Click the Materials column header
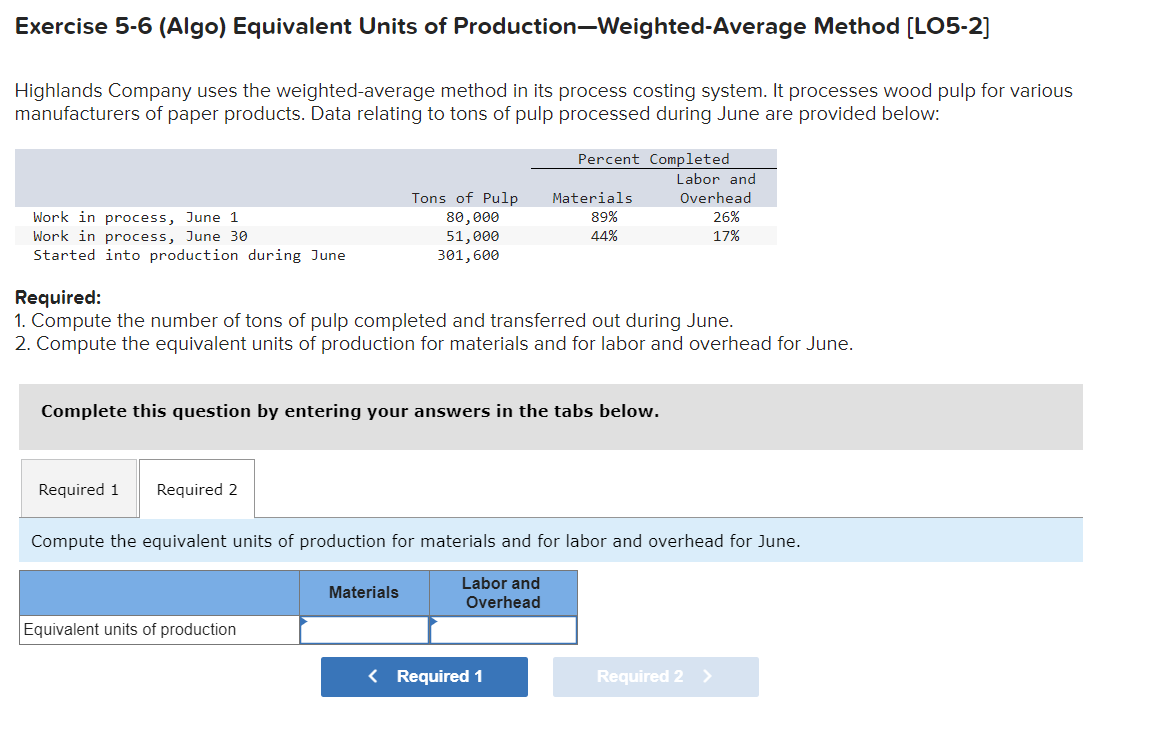 pos(364,592)
